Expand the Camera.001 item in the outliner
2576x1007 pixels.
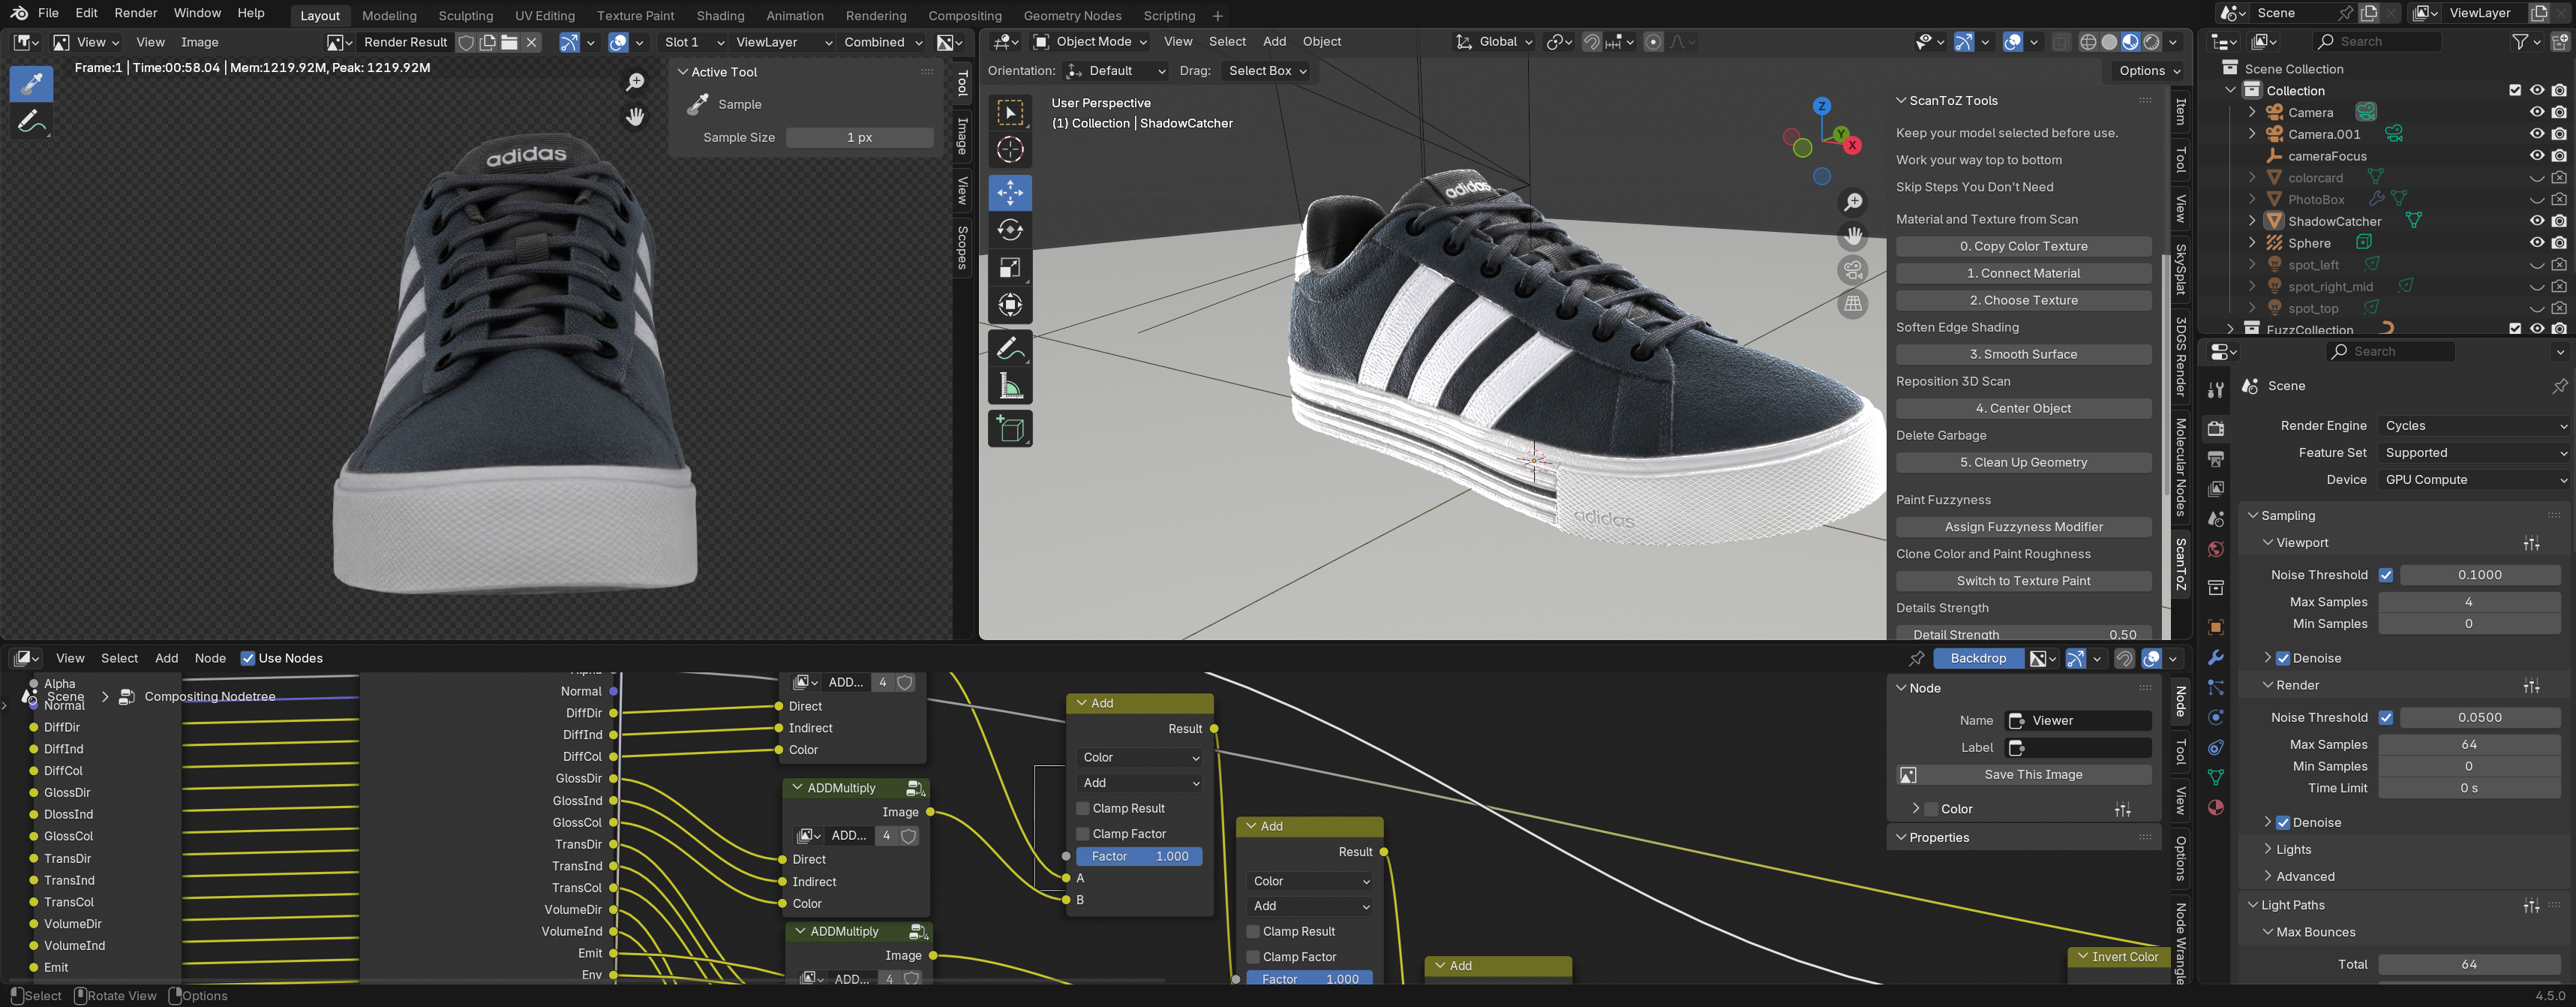(x=2252, y=133)
